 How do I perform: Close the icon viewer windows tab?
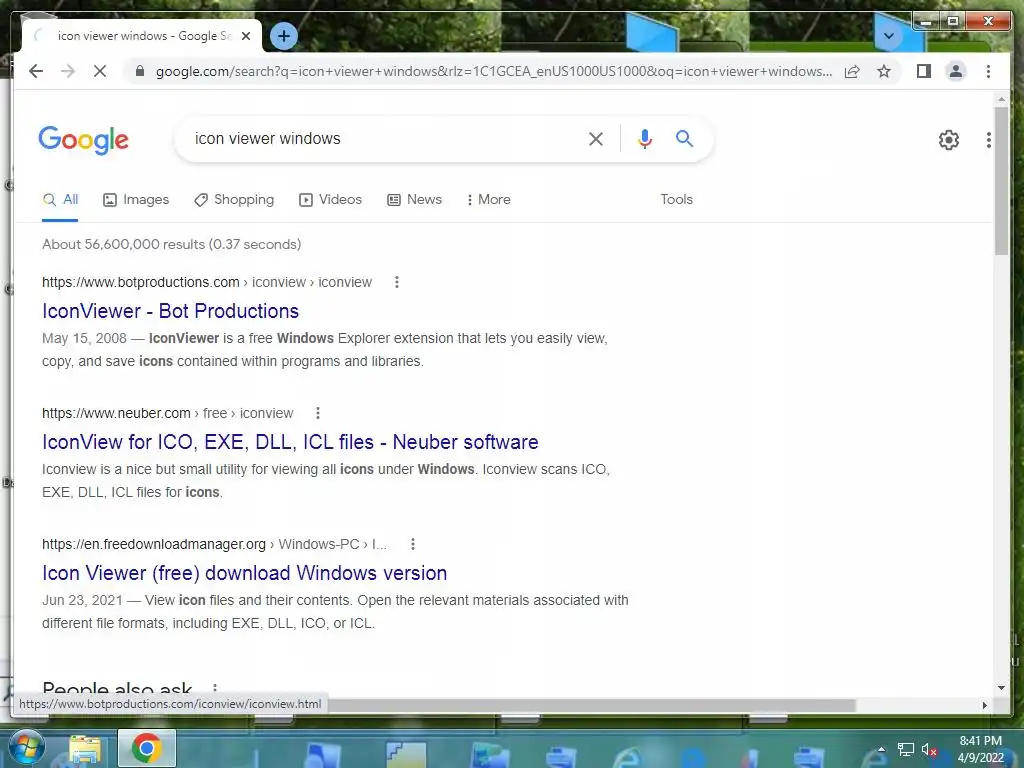(x=246, y=36)
